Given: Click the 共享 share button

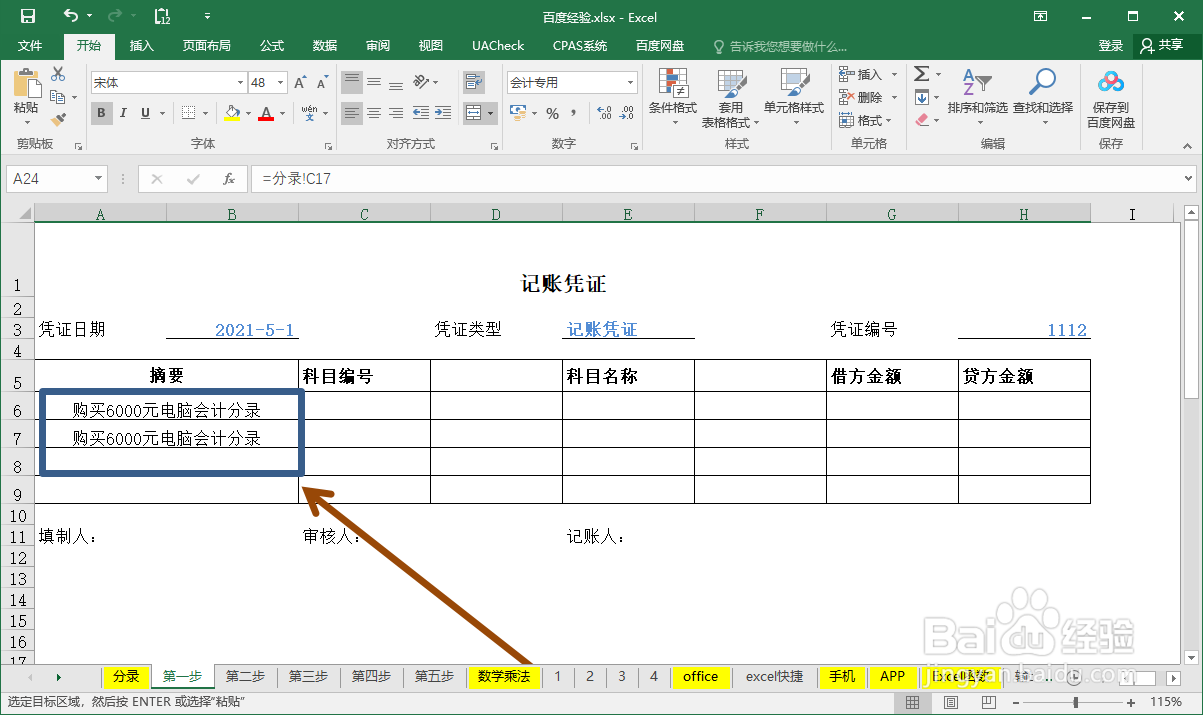Looking at the screenshot, I should tap(1161, 46).
